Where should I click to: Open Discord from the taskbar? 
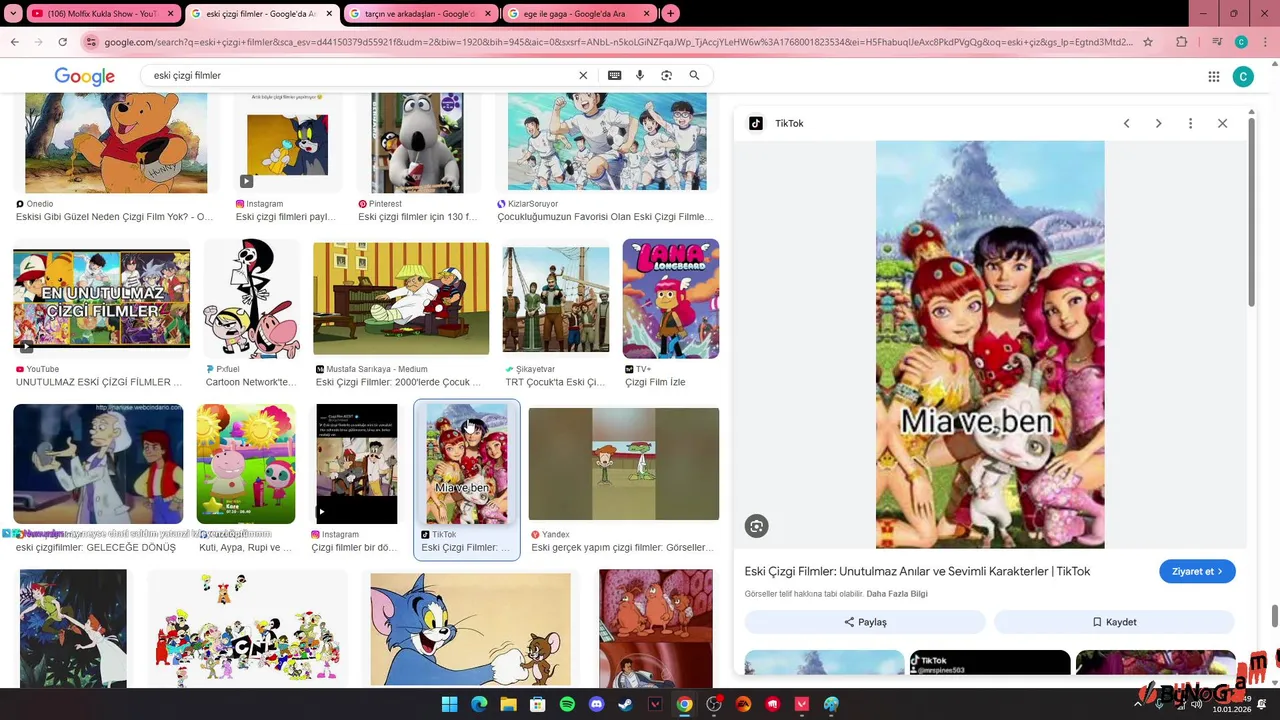point(597,704)
